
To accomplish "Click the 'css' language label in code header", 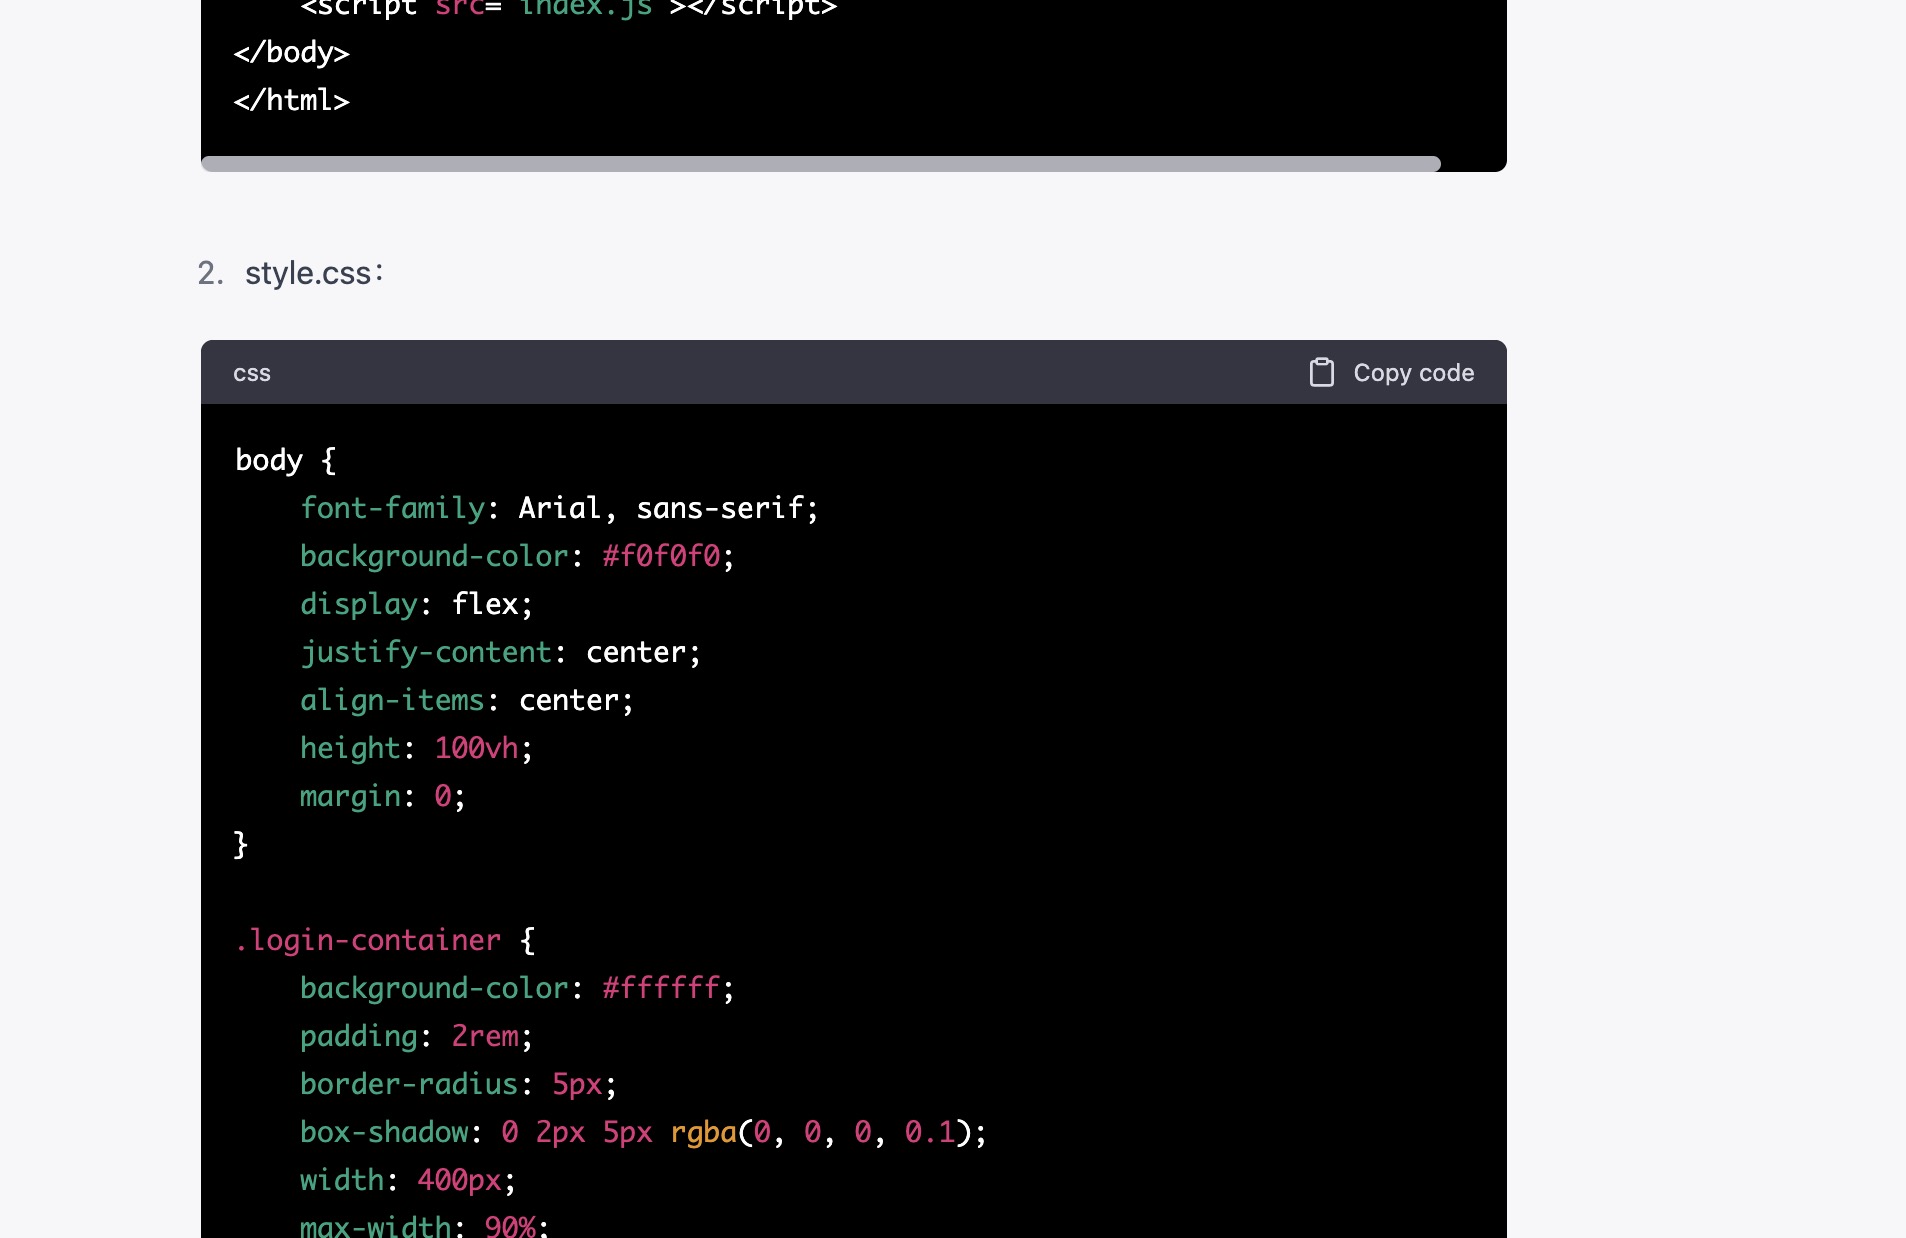I will pos(252,373).
